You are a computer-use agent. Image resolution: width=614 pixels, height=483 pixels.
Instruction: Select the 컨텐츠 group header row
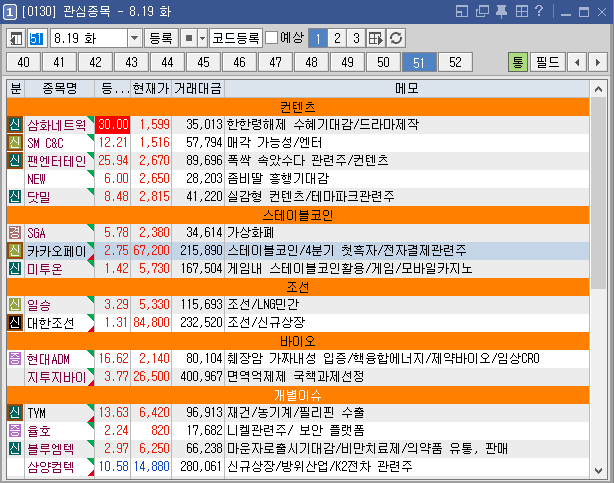(x=298, y=107)
